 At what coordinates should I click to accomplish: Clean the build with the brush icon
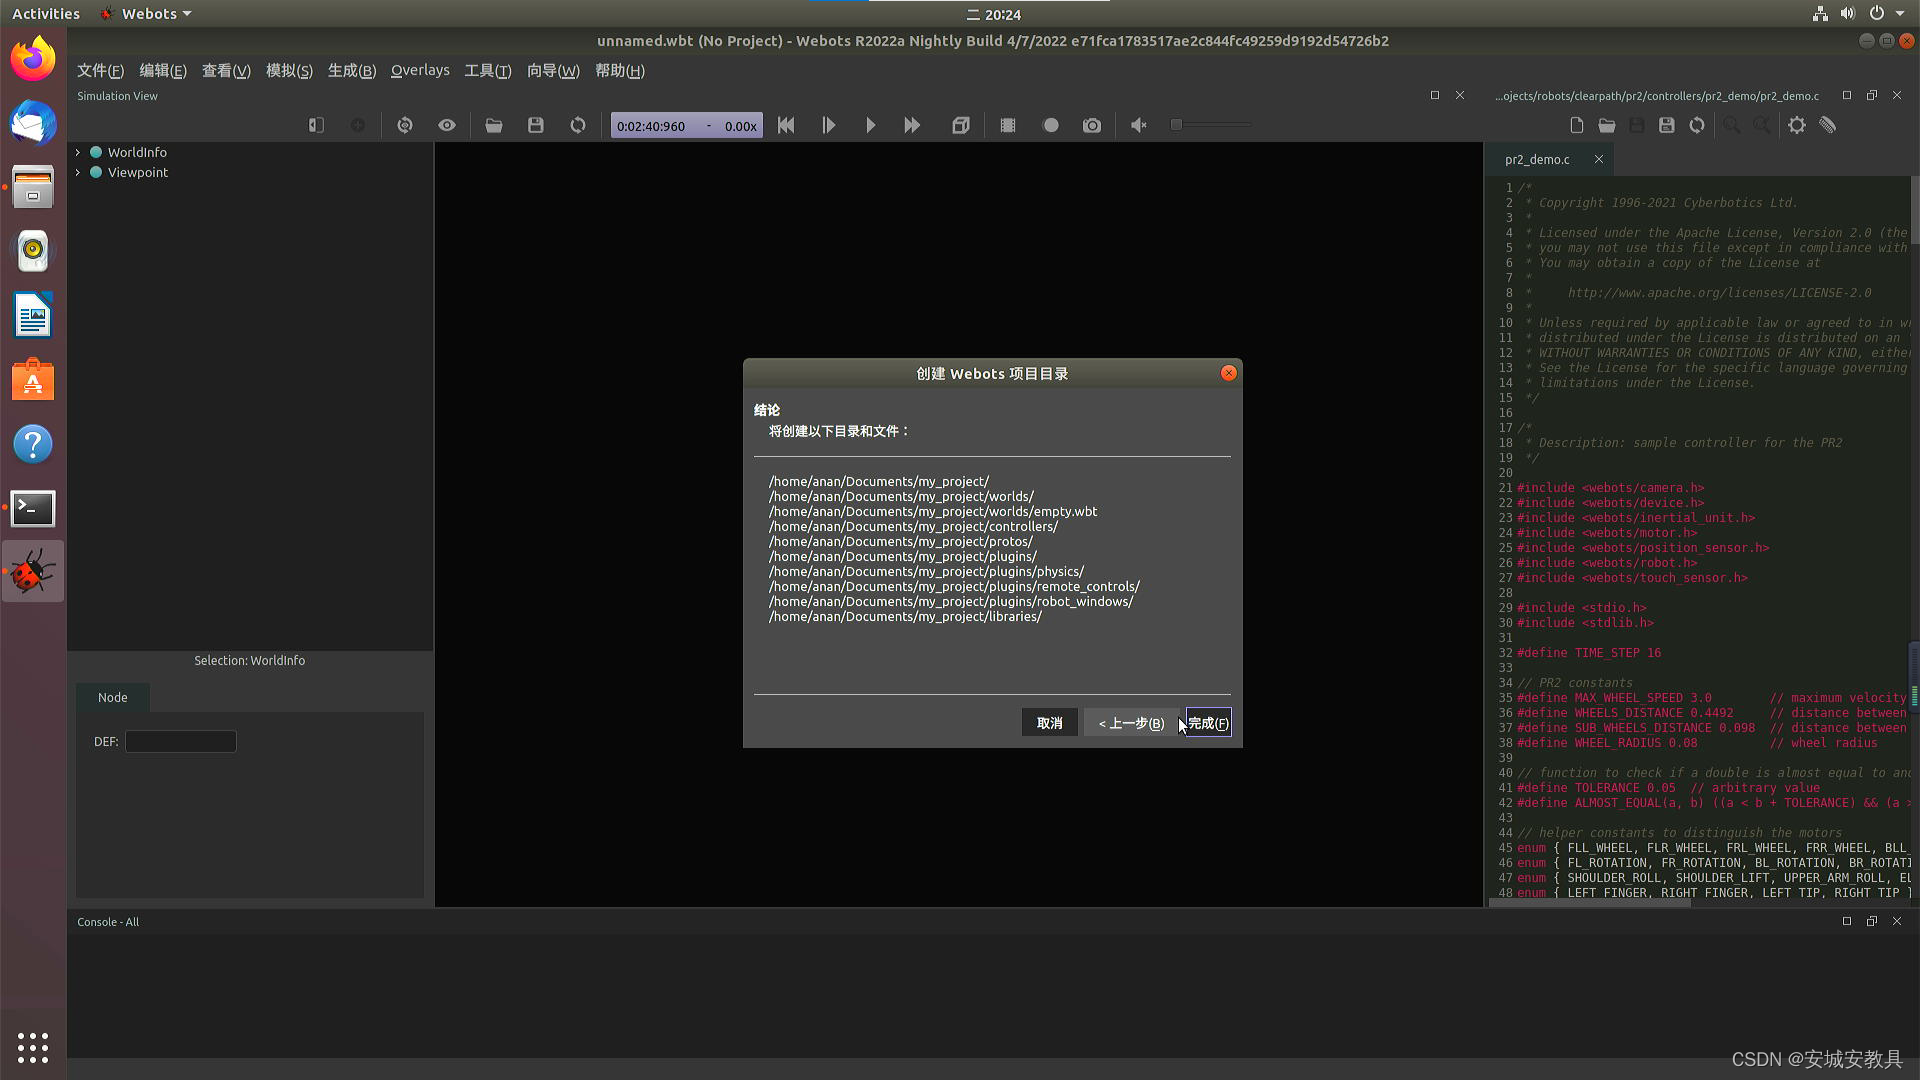tap(1828, 125)
